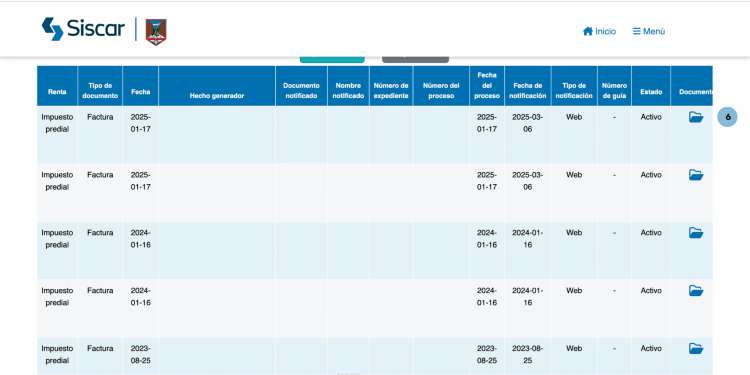Click the Renta column header
Image resolution: width=750 pixels, height=375 pixels.
click(57, 91)
